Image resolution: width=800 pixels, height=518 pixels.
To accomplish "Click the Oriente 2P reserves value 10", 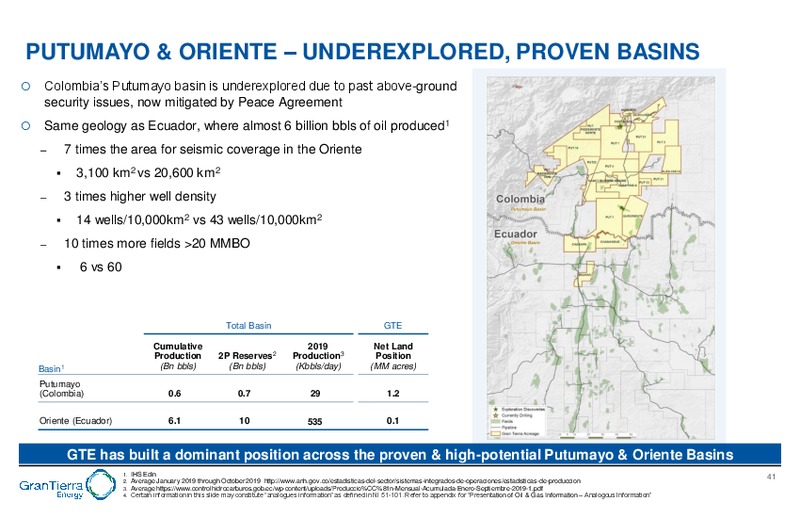I will (x=244, y=421).
